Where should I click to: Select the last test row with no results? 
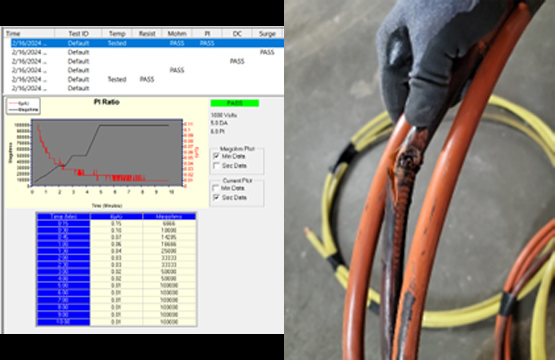pyautogui.click(x=147, y=88)
